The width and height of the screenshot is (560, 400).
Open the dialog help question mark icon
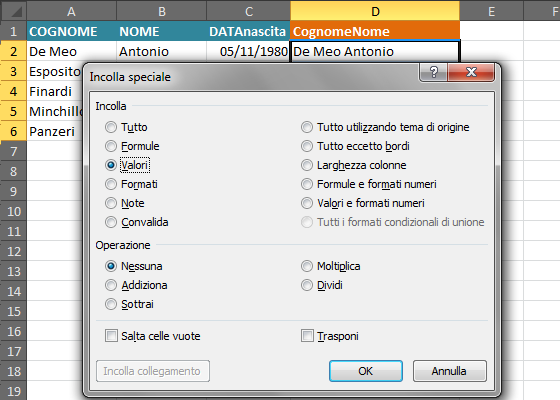pyautogui.click(x=433, y=72)
